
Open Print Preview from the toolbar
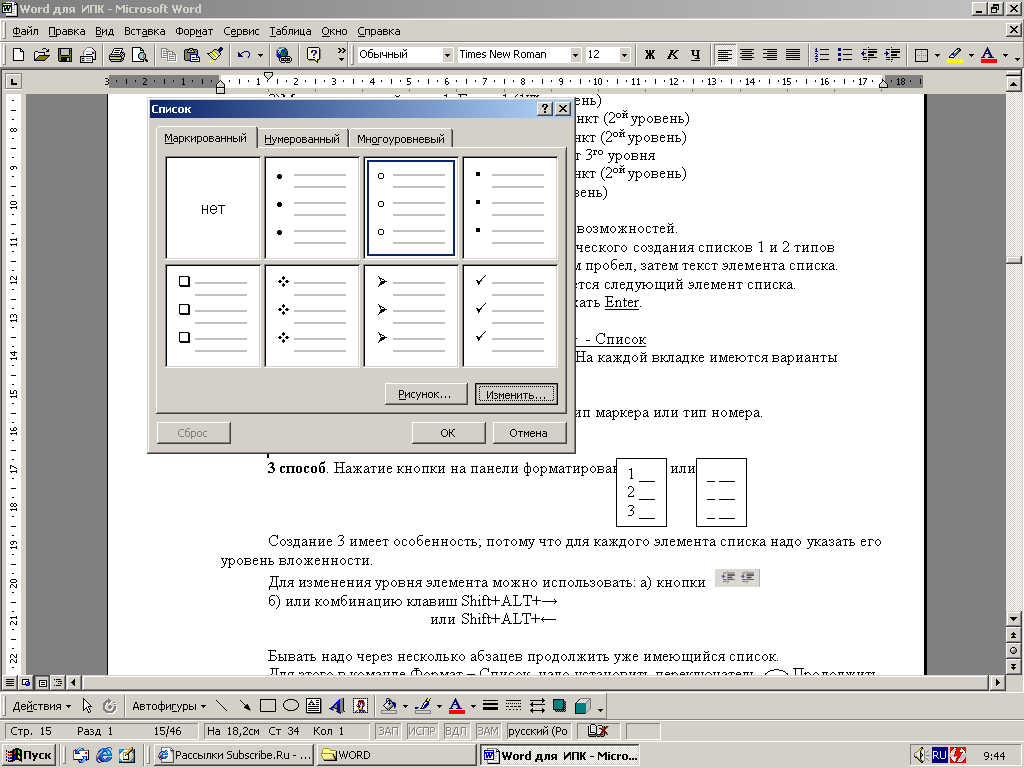coord(139,55)
